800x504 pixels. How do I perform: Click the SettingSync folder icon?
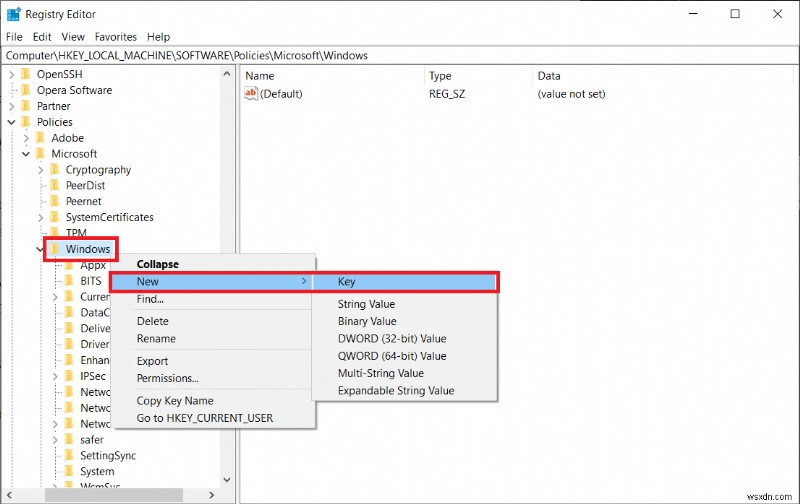[x=69, y=456]
